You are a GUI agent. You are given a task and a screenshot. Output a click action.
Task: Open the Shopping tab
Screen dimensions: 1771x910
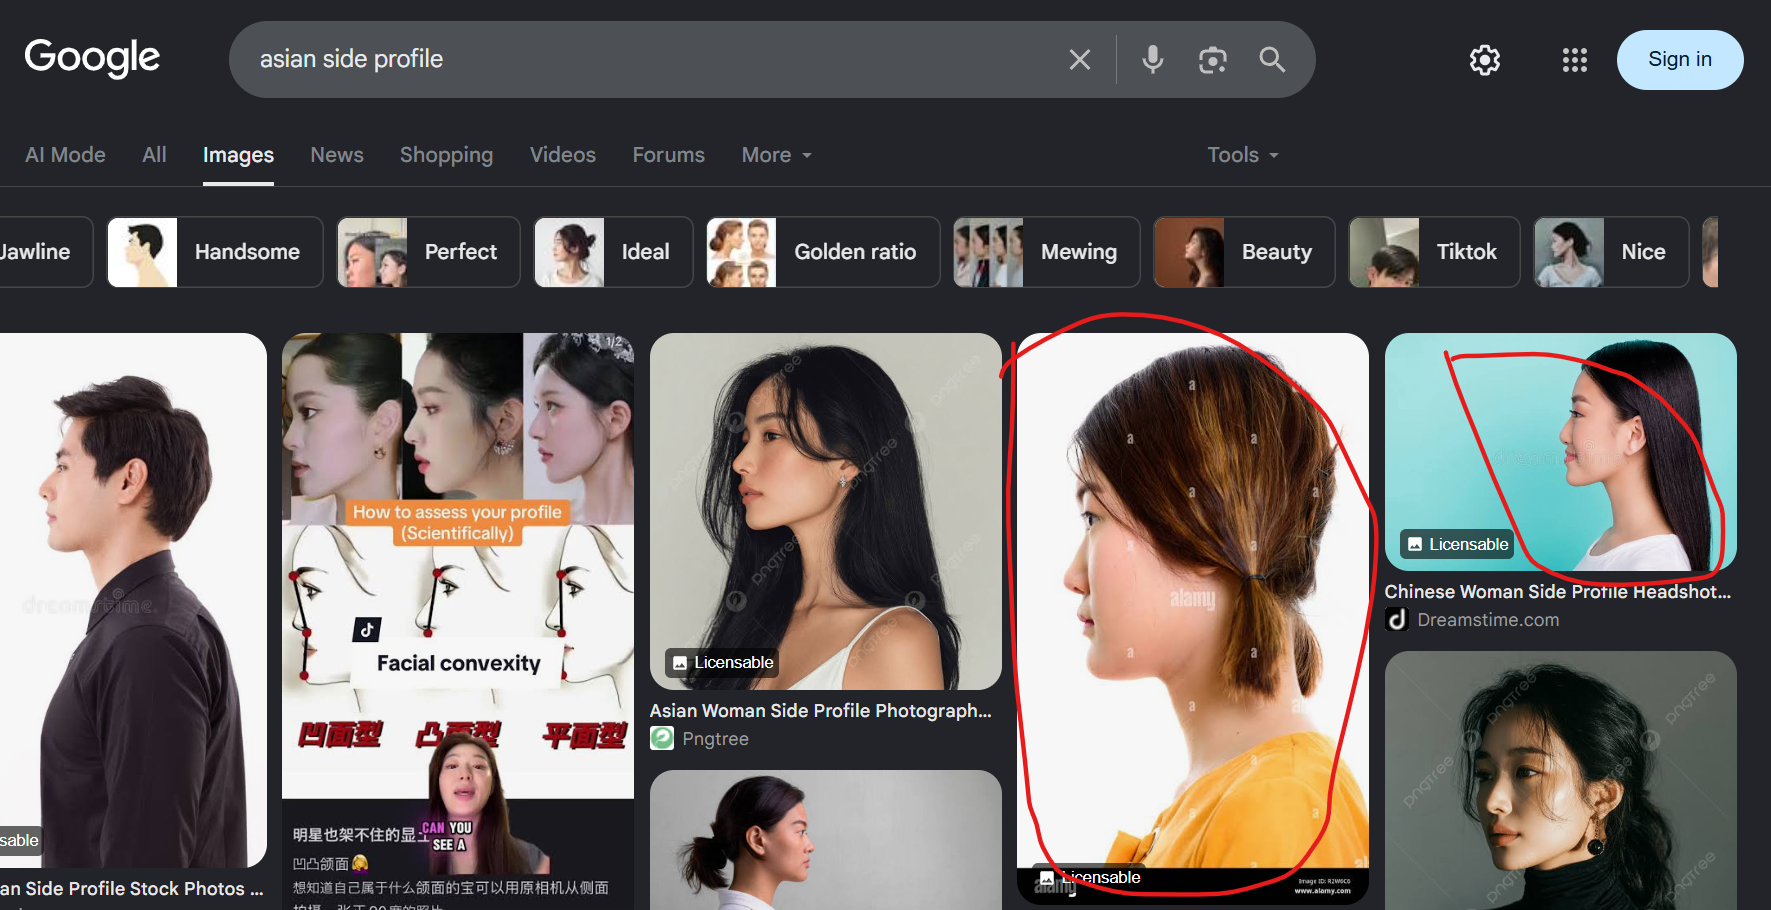point(446,155)
